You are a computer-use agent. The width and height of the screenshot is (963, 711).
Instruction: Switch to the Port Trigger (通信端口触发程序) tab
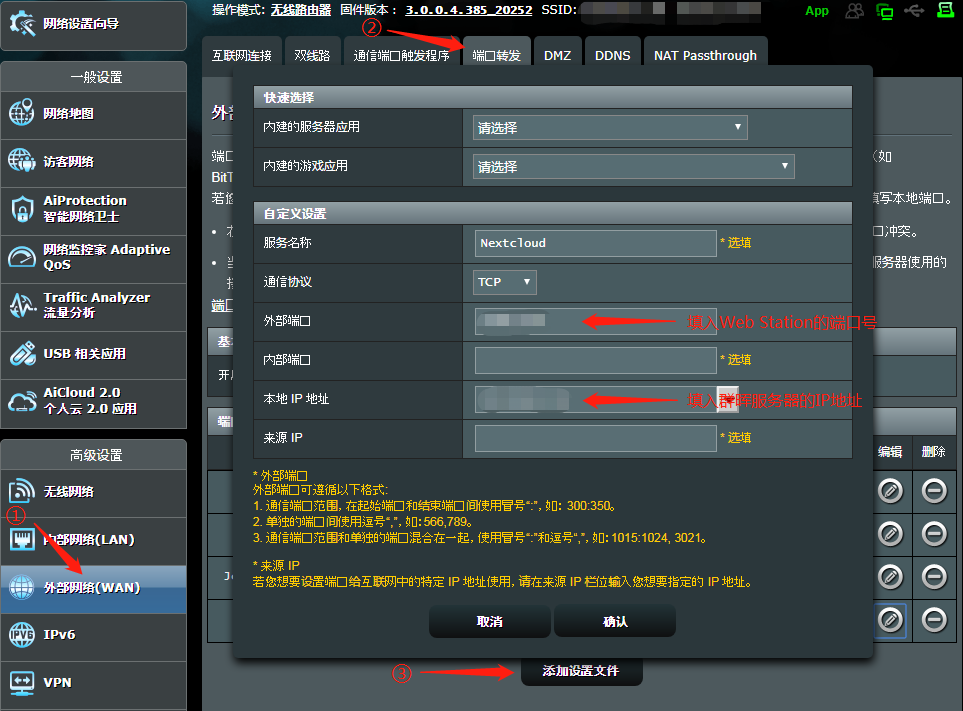coord(401,55)
